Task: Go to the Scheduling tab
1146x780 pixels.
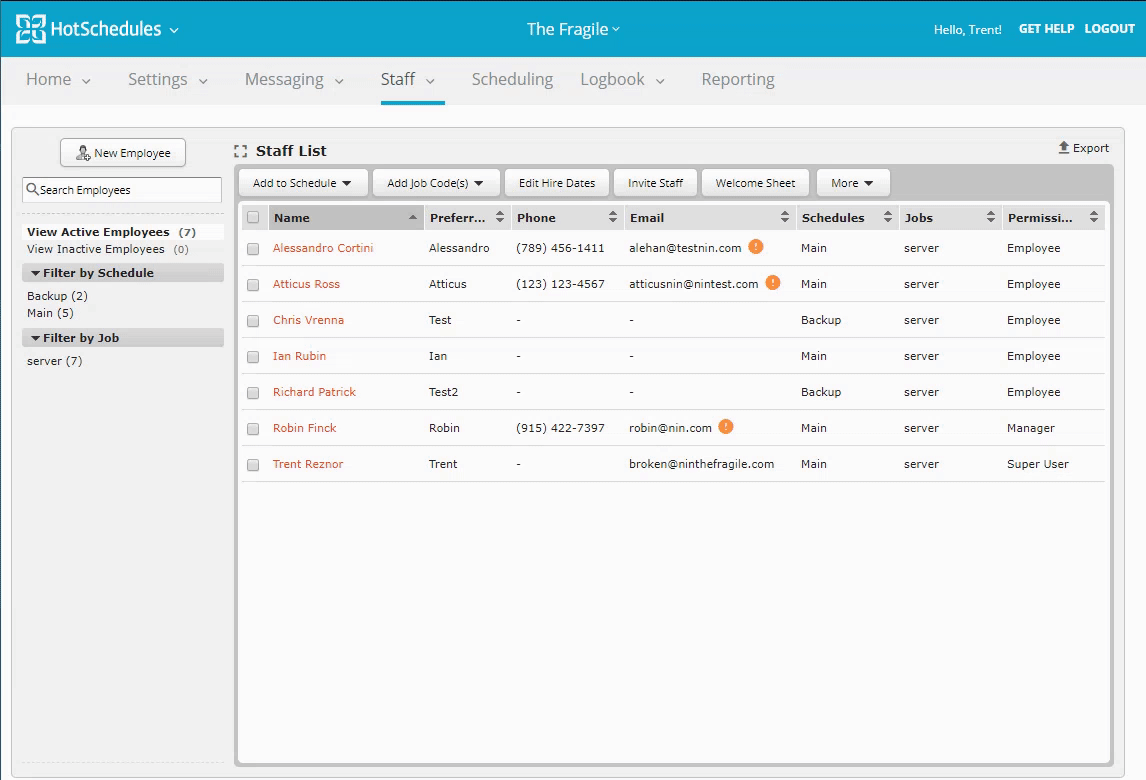Action: pos(512,80)
